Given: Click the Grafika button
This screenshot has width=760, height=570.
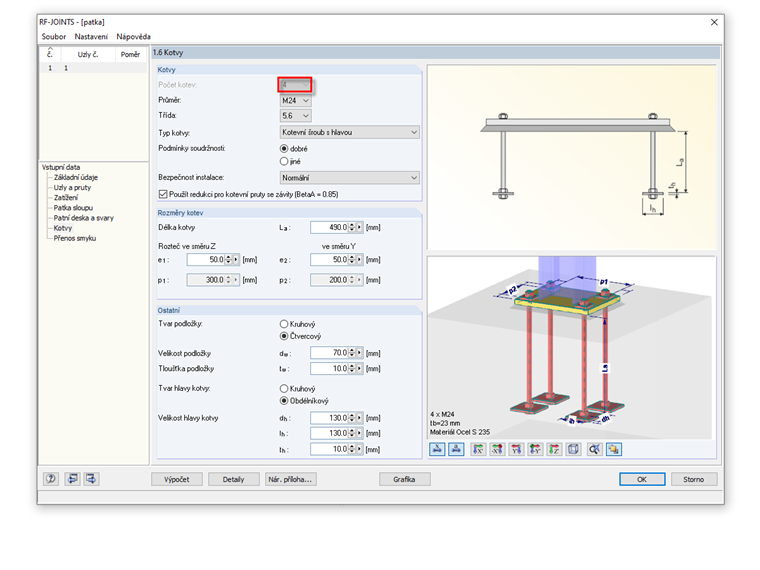Looking at the screenshot, I should coord(404,479).
